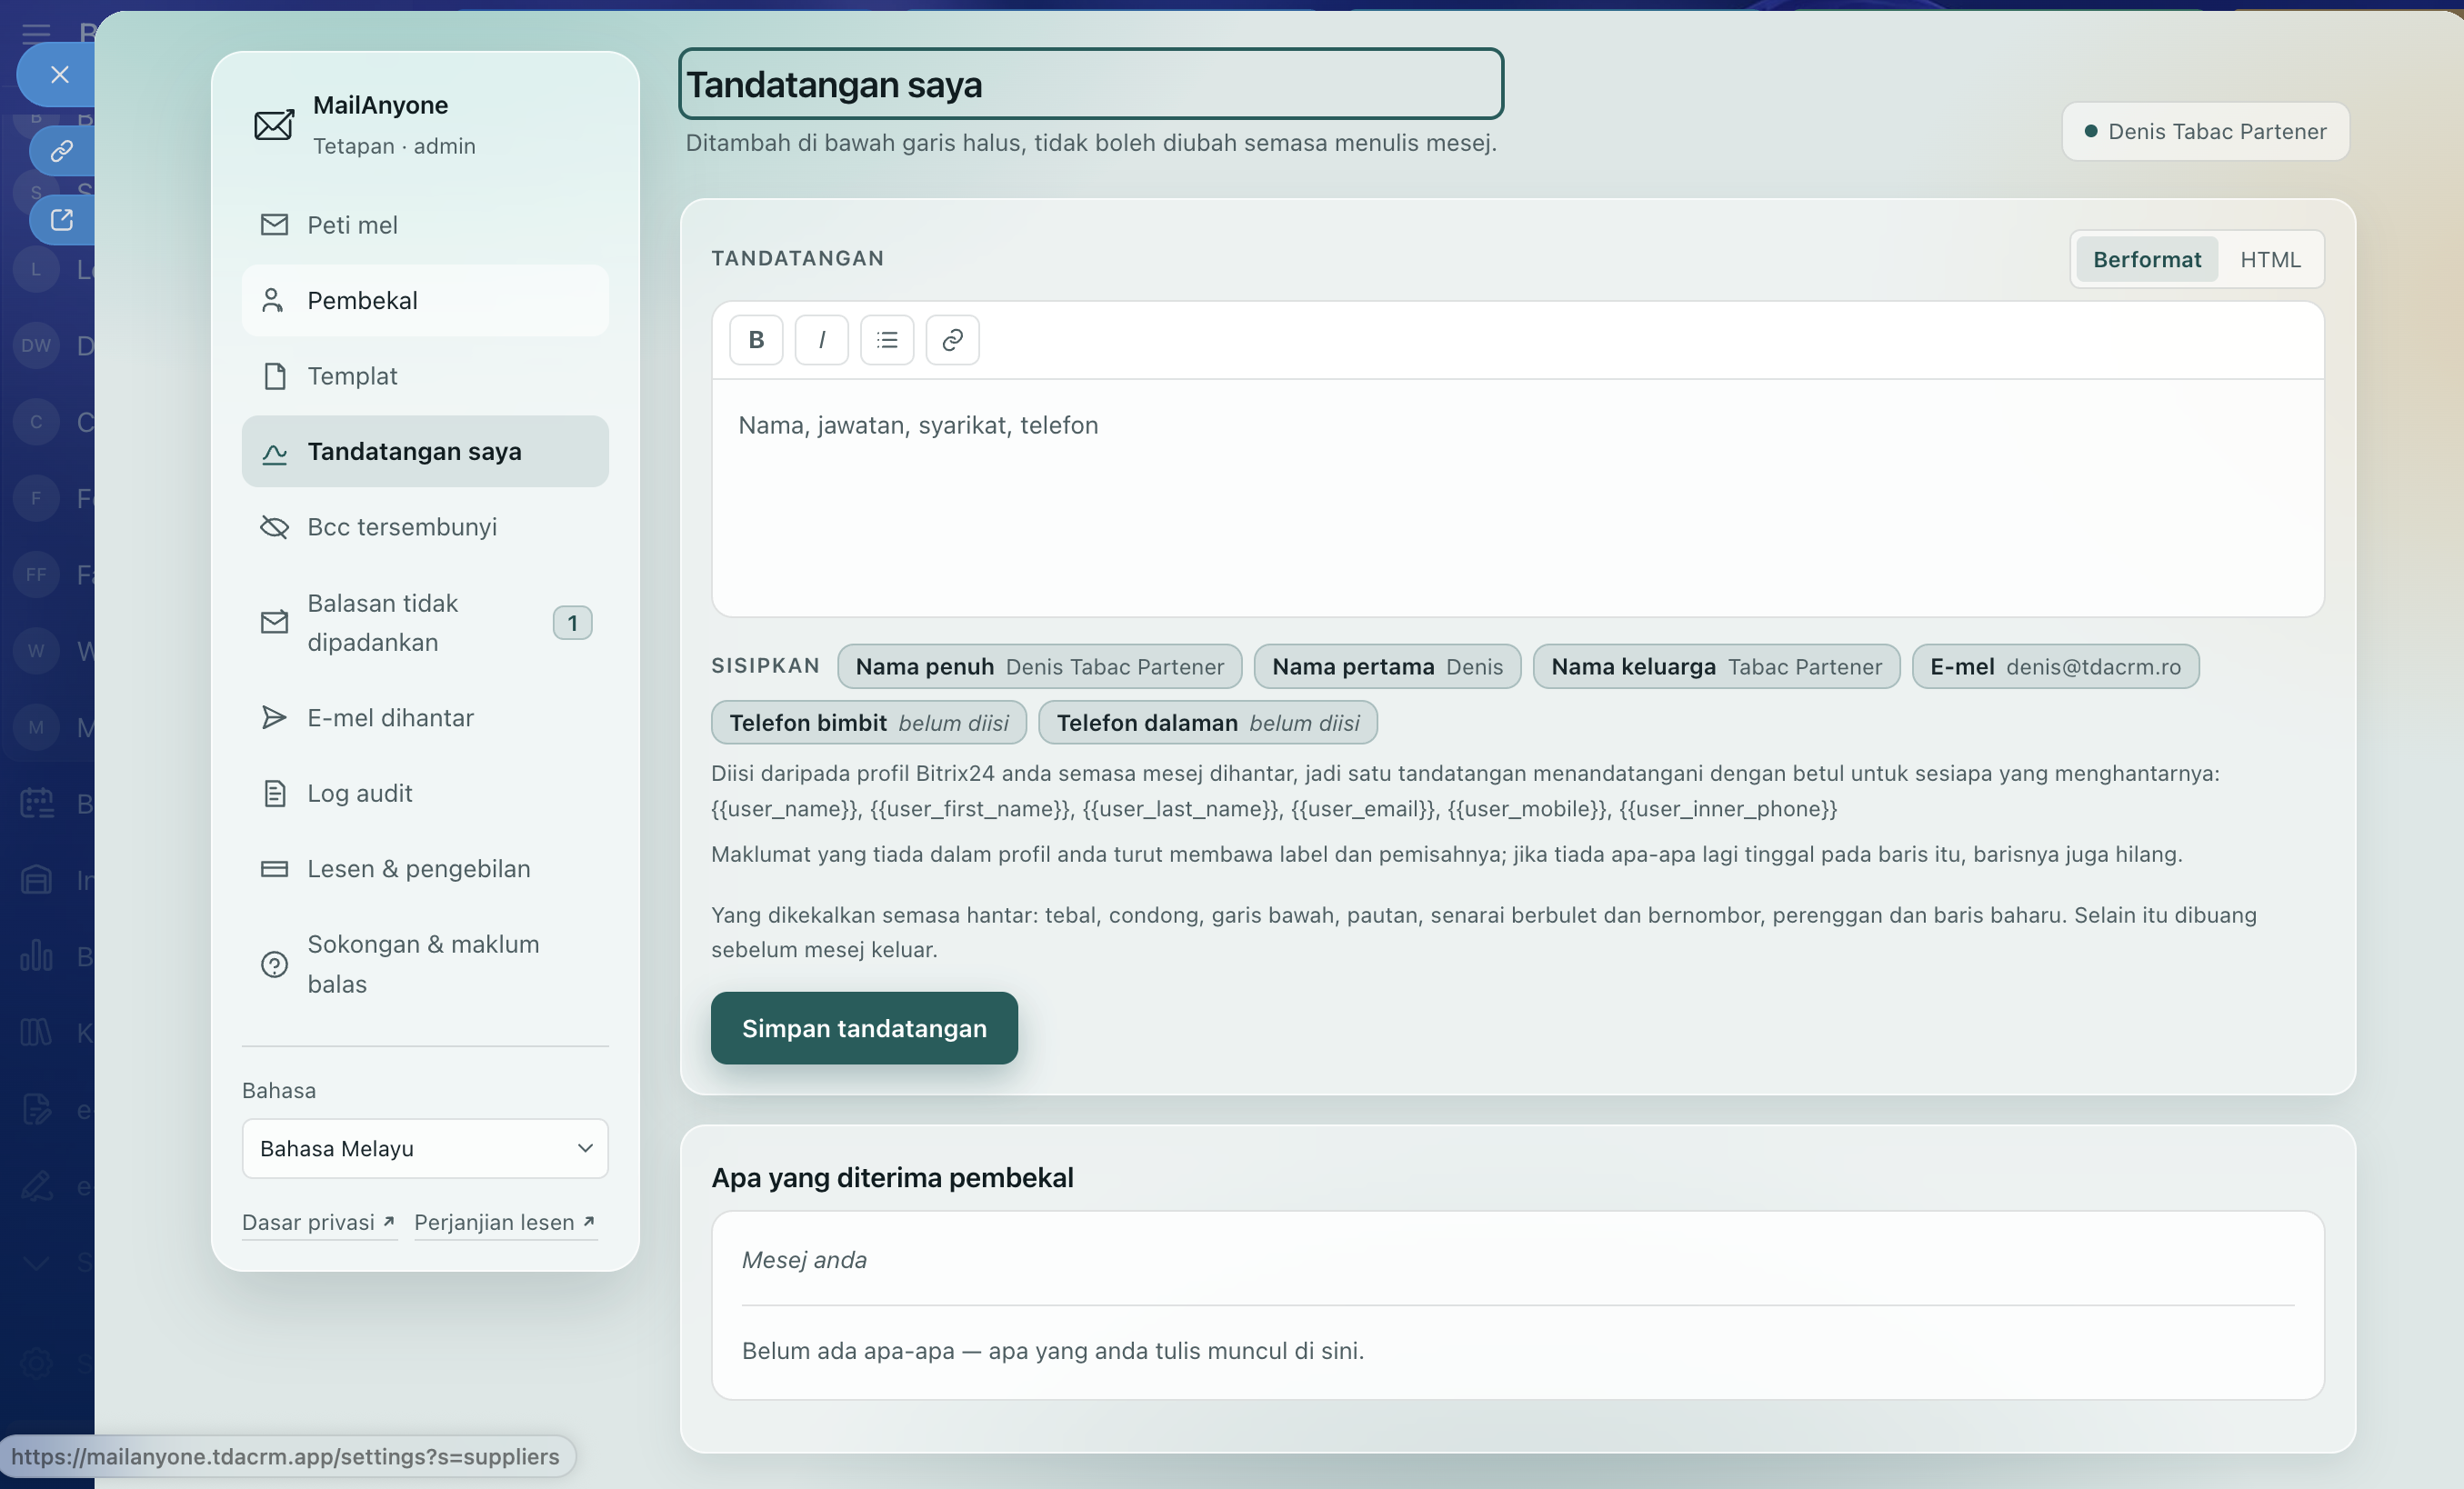Click the MailAnyone envelope logo
This screenshot has width=2464, height=1489.
(274, 125)
